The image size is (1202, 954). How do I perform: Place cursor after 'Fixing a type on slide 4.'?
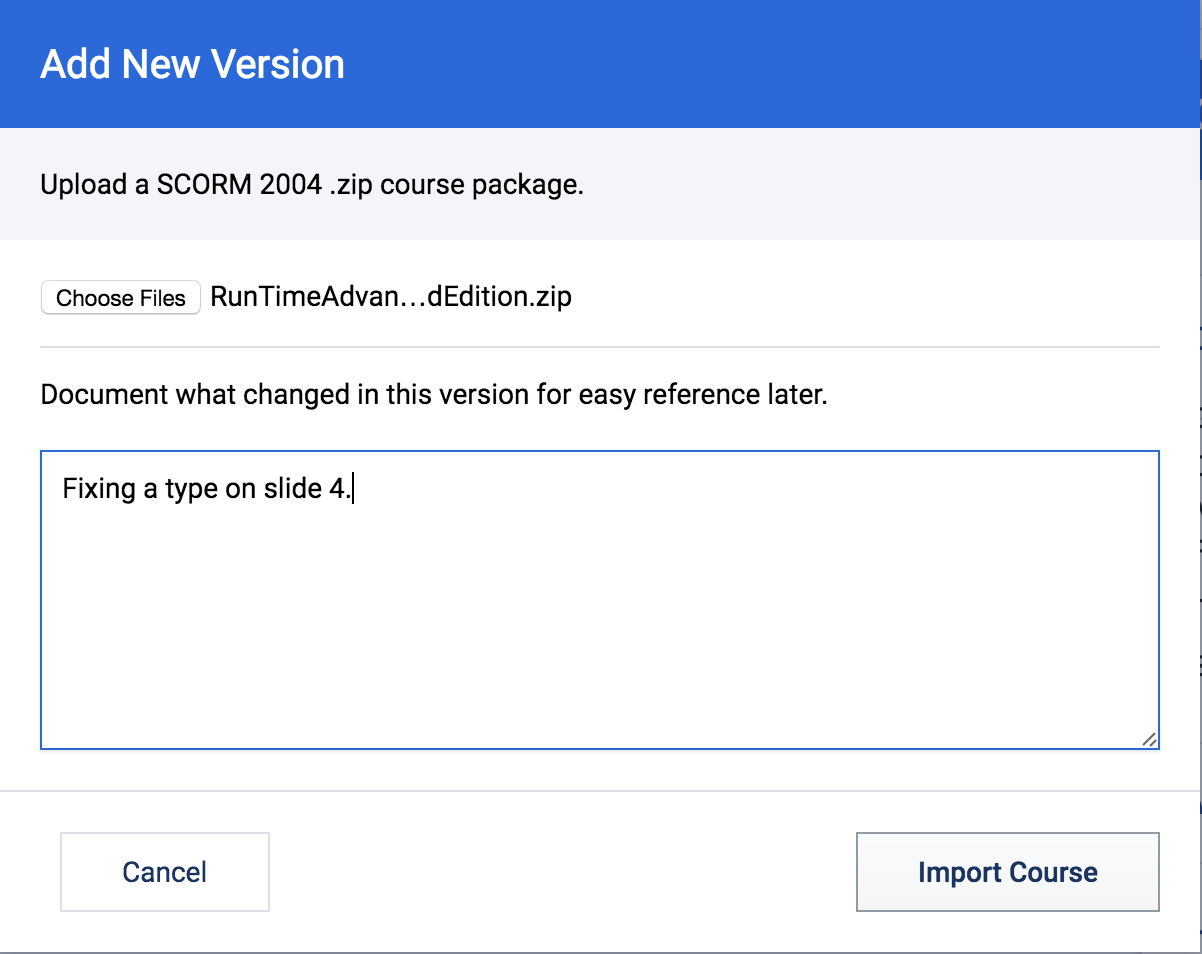tap(356, 489)
